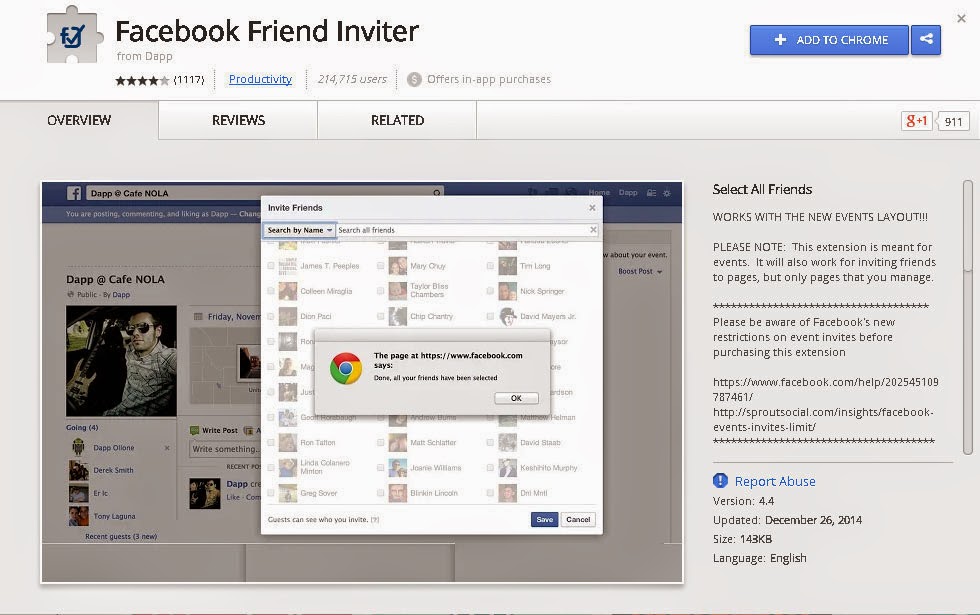Click the globe icon beside Public
The width and height of the screenshot is (980, 615).
pyautogui.click(x=71, y=294)
